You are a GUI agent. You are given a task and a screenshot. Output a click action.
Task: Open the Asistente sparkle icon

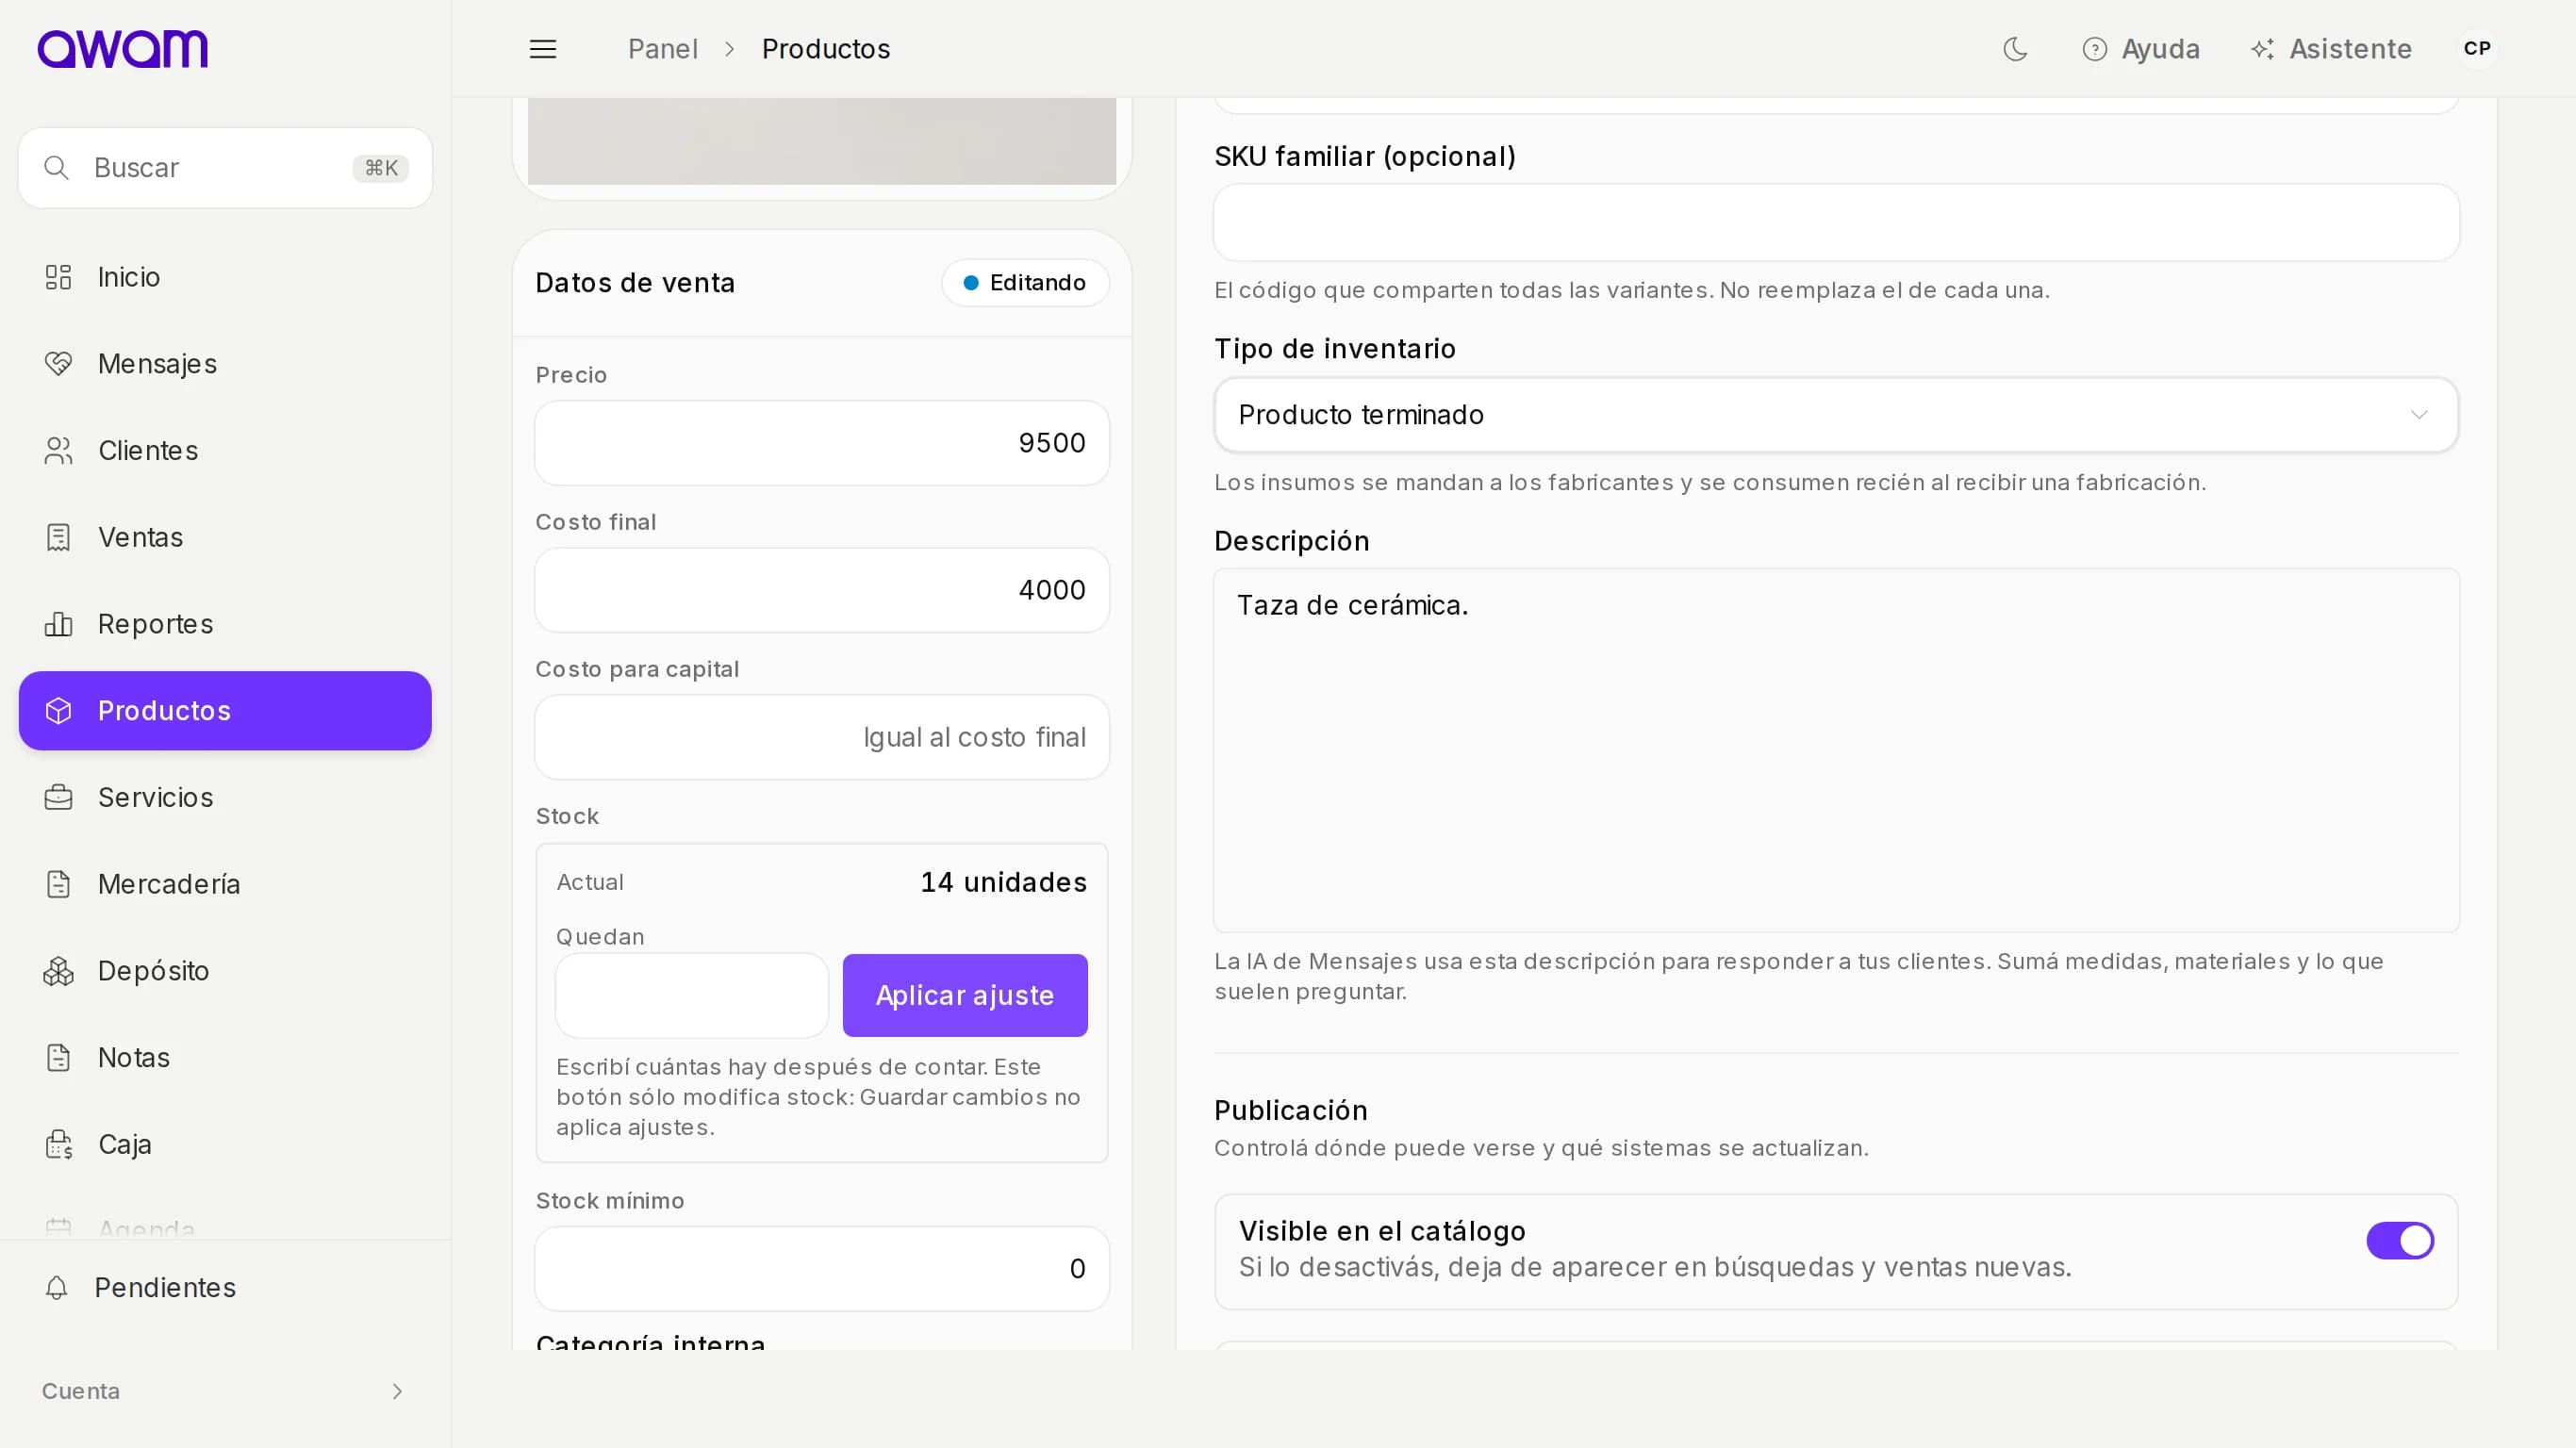tap(2262, 49)
